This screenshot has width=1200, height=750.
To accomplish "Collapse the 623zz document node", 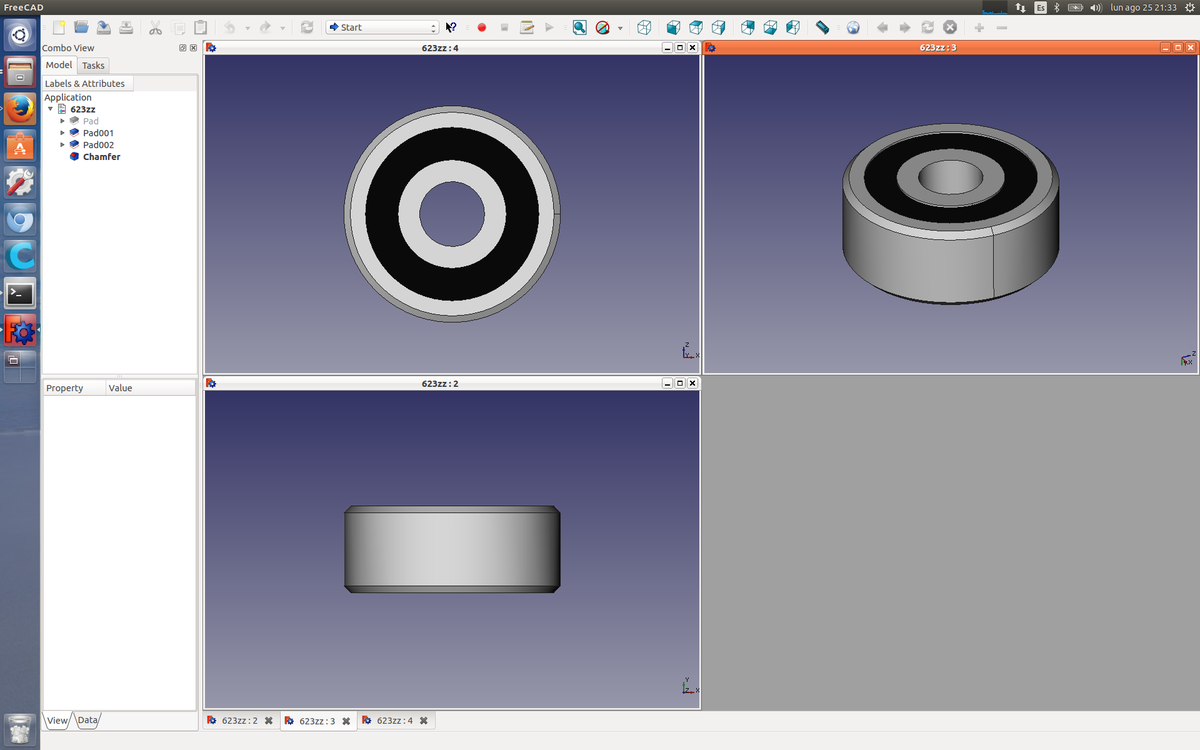I will 51,109.
